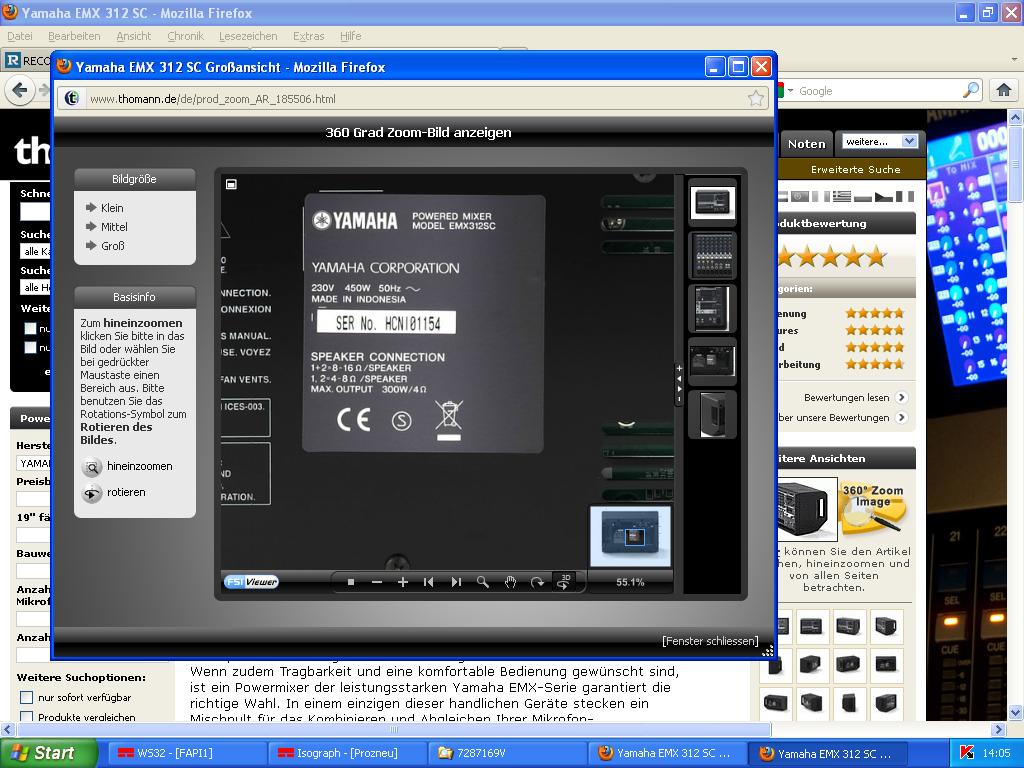Select the third thumbnail in viewer image strip
Image resolution: width=1024 pixels, height=768 pixels.
[712, 308]
